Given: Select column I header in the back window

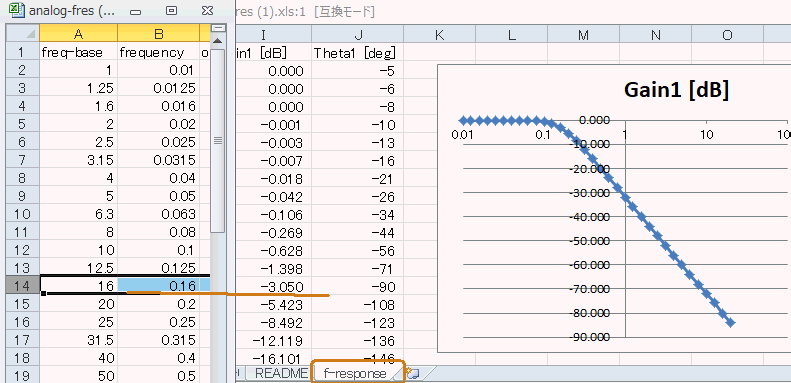Looking at the screenshot, I should pyautogui.click(x=272, y=34).
